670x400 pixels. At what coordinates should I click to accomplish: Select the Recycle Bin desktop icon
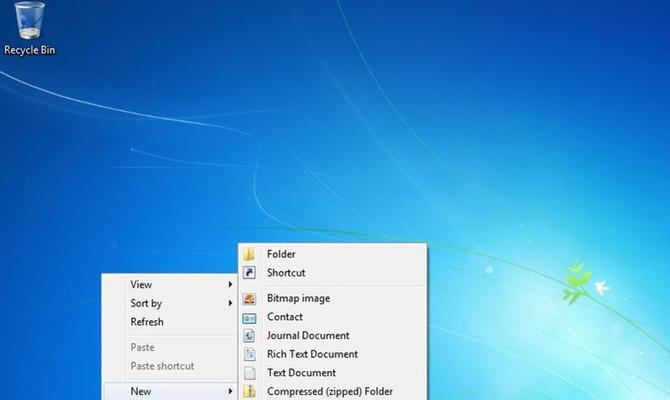29,28
